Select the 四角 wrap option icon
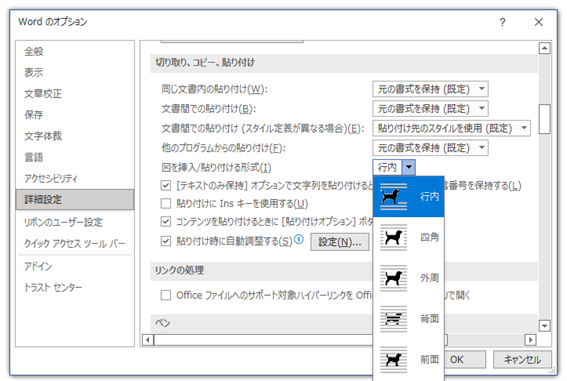Viewport: 567px width, 381px height. click(x=393, y=237)
